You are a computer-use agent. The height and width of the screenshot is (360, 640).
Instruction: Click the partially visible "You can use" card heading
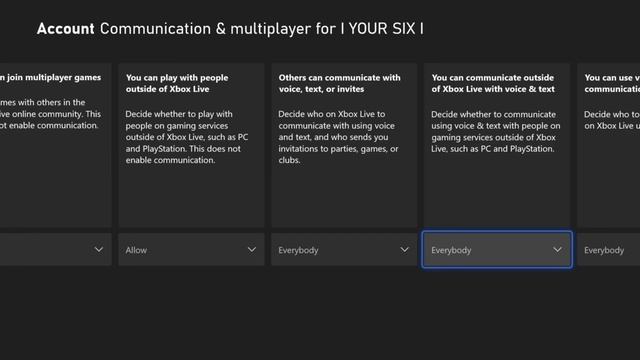[x=612, y=83]
